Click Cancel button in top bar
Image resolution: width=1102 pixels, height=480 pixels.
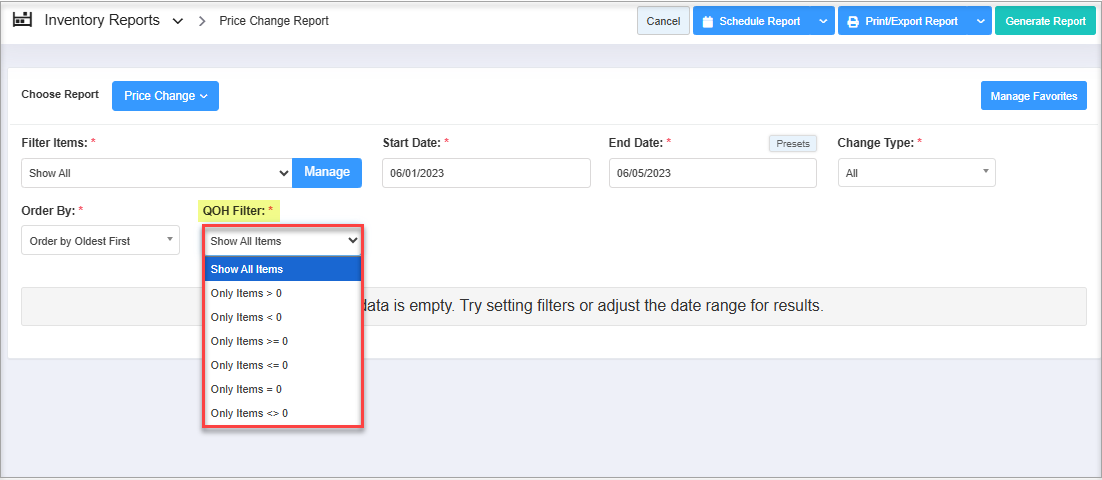point(663,21)
